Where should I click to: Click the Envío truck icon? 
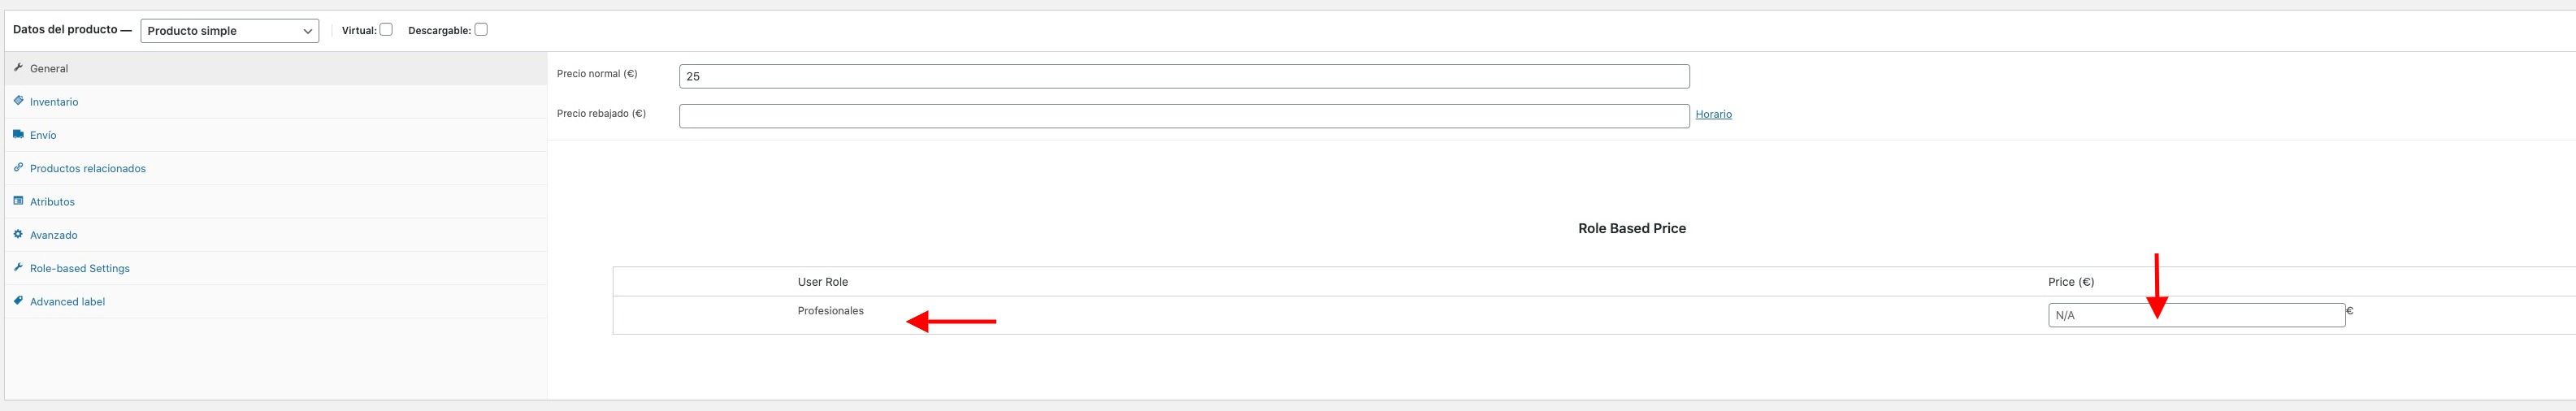(18, 134)
